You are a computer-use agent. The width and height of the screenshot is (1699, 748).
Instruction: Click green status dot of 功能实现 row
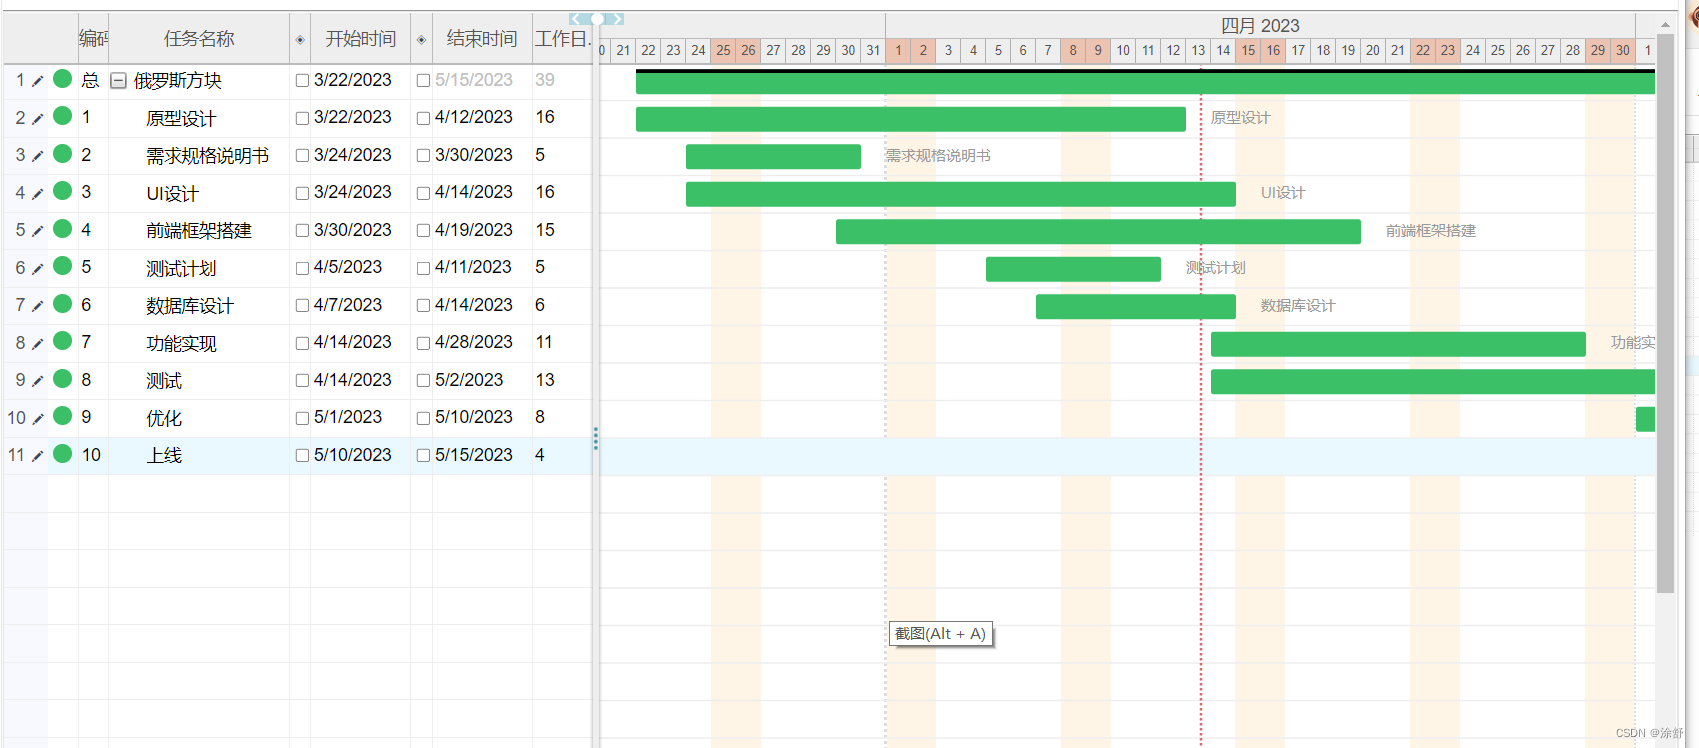[62, 341]
